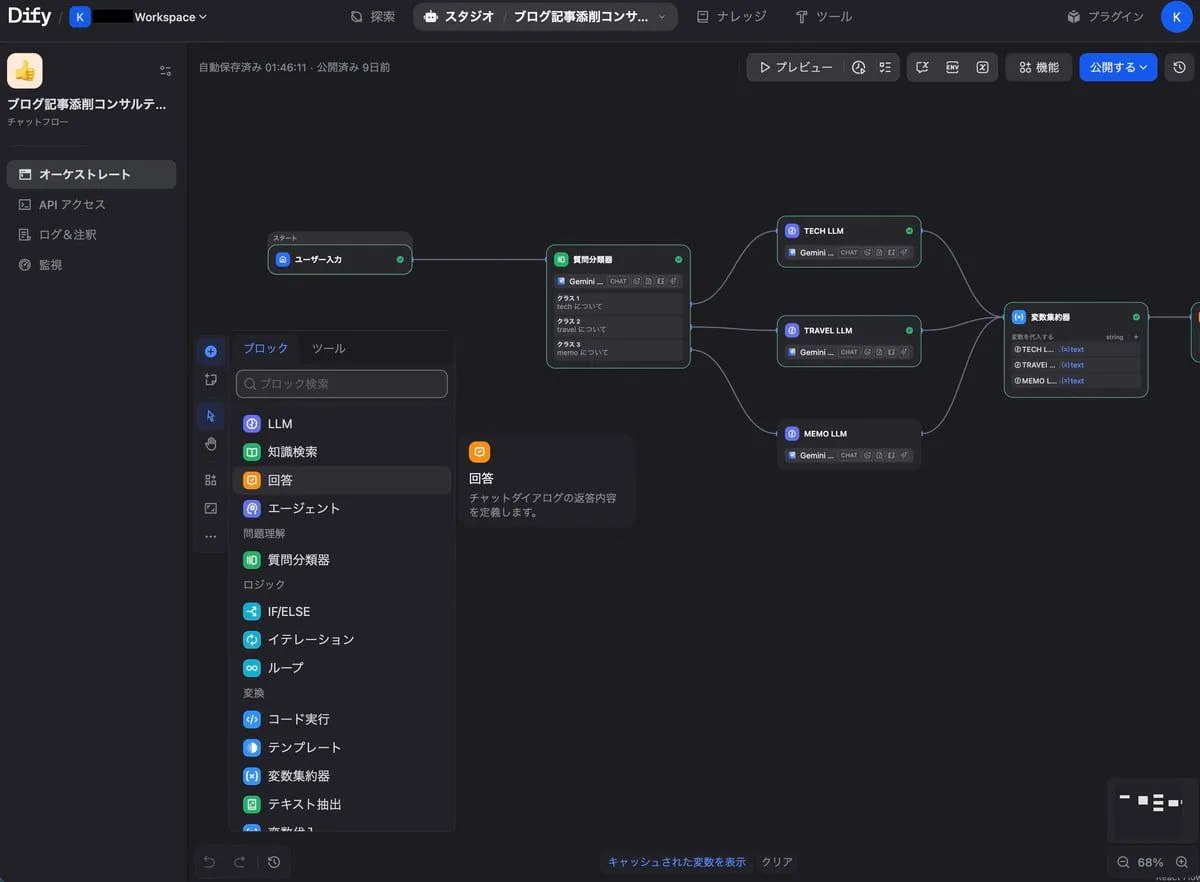Open the Workspace dropdown
This screenshot has height=882, width=1200.
click(170, 17)
